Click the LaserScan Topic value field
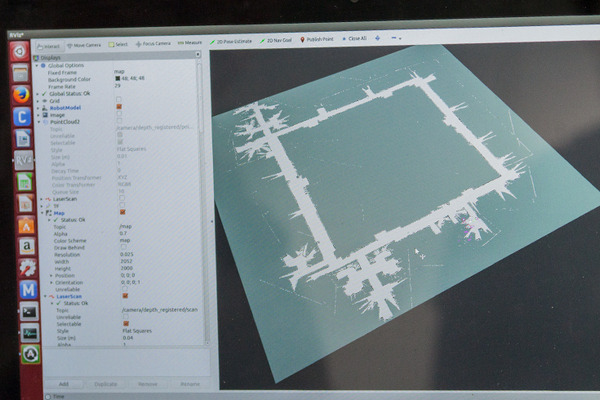 click(x=155, y=311)
